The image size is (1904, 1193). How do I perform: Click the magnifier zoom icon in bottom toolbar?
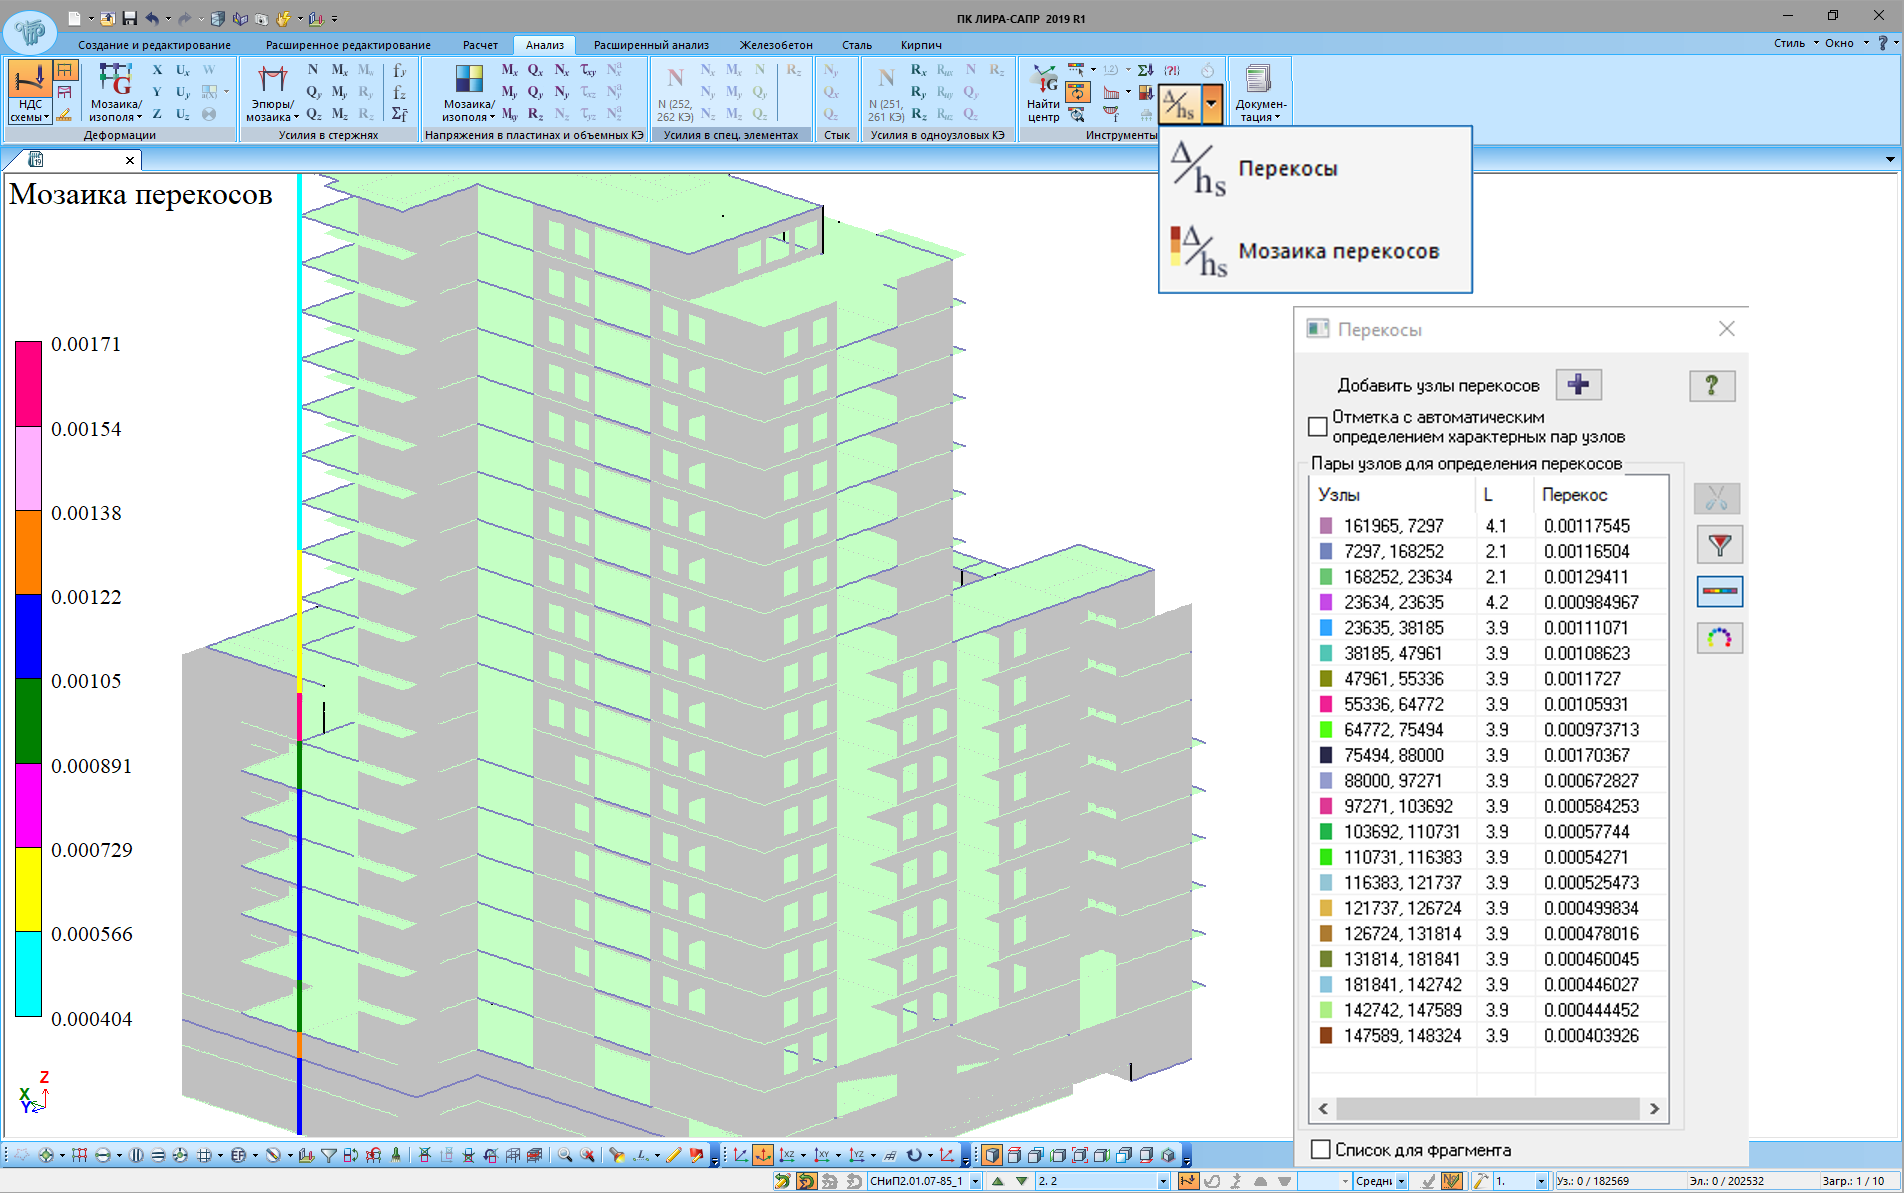coord(565,1155)
